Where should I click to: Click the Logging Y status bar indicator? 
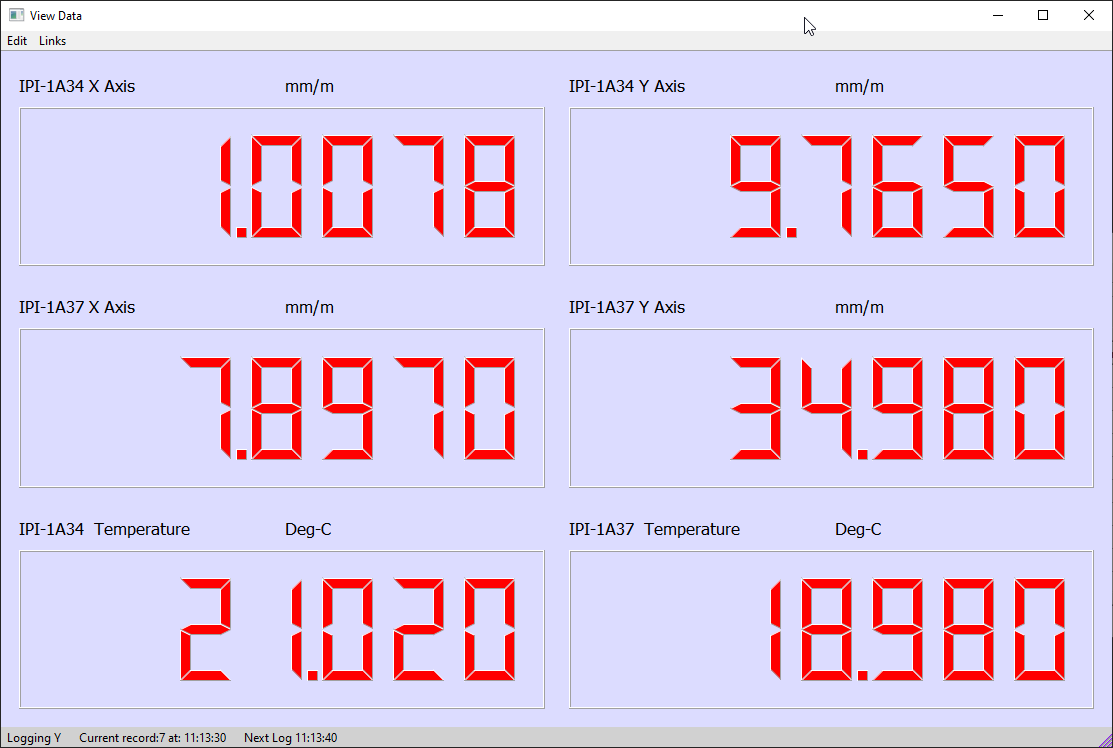34,738
